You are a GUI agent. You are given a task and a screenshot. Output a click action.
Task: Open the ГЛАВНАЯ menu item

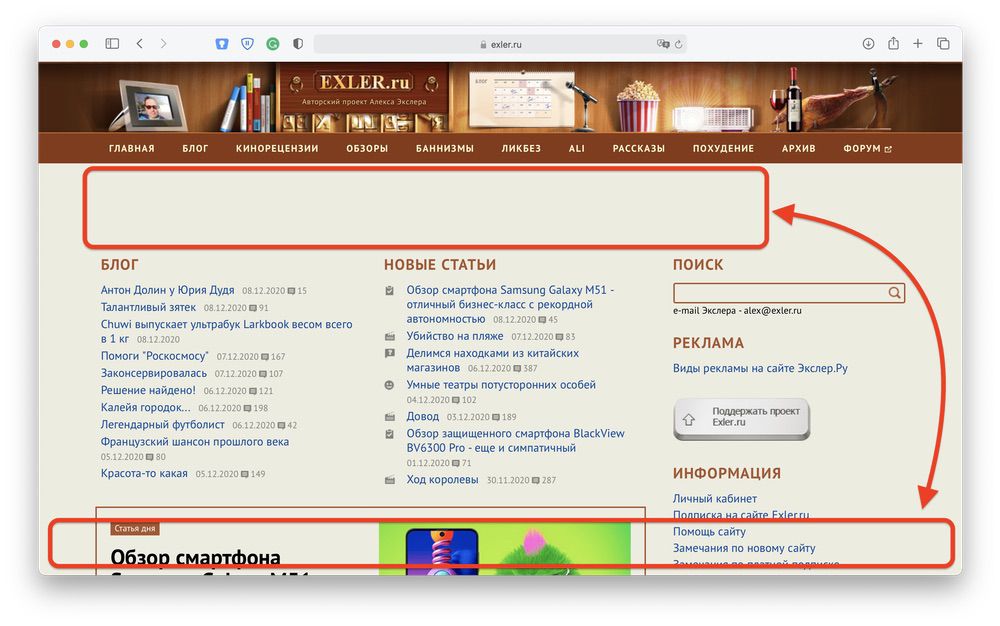click(x=131, y=149)
